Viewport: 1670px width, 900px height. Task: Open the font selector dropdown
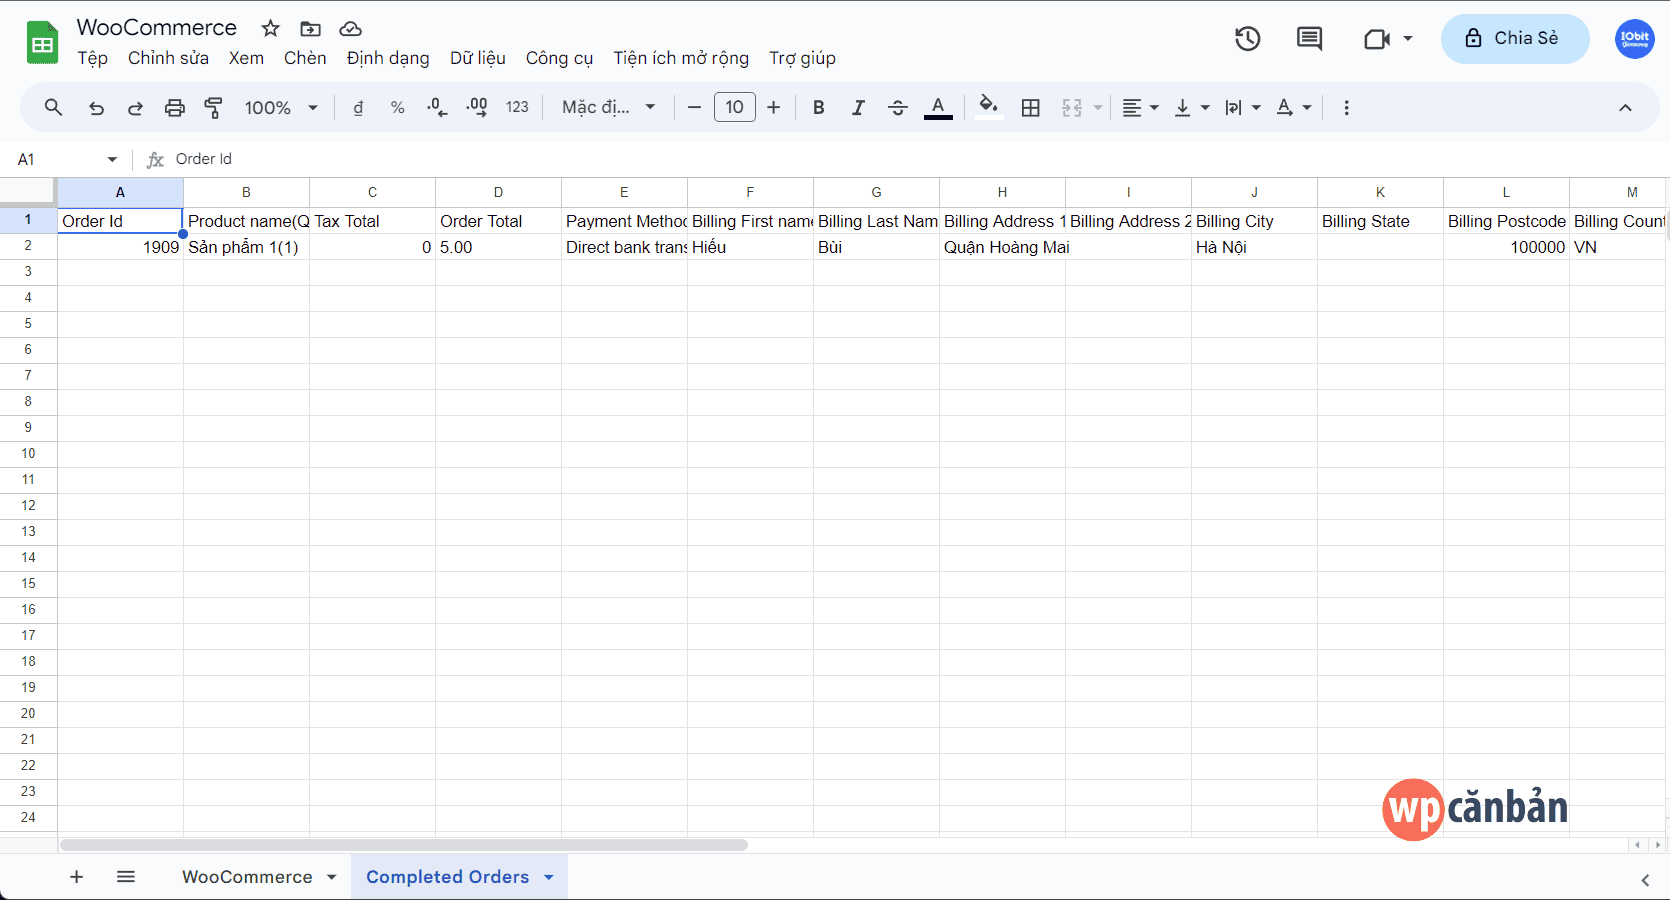pos(608,107)
